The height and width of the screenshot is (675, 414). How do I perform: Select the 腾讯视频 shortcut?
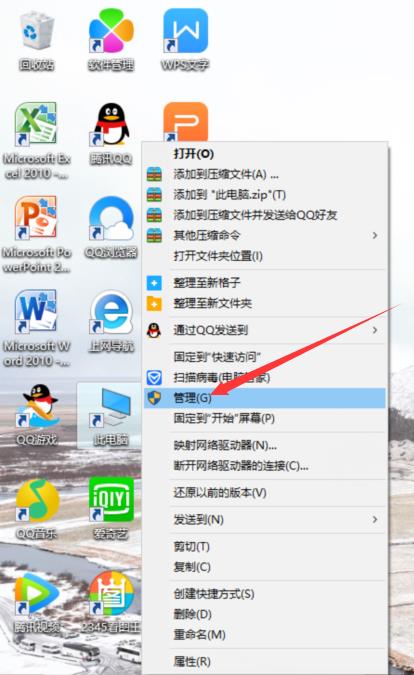[37, 603]
